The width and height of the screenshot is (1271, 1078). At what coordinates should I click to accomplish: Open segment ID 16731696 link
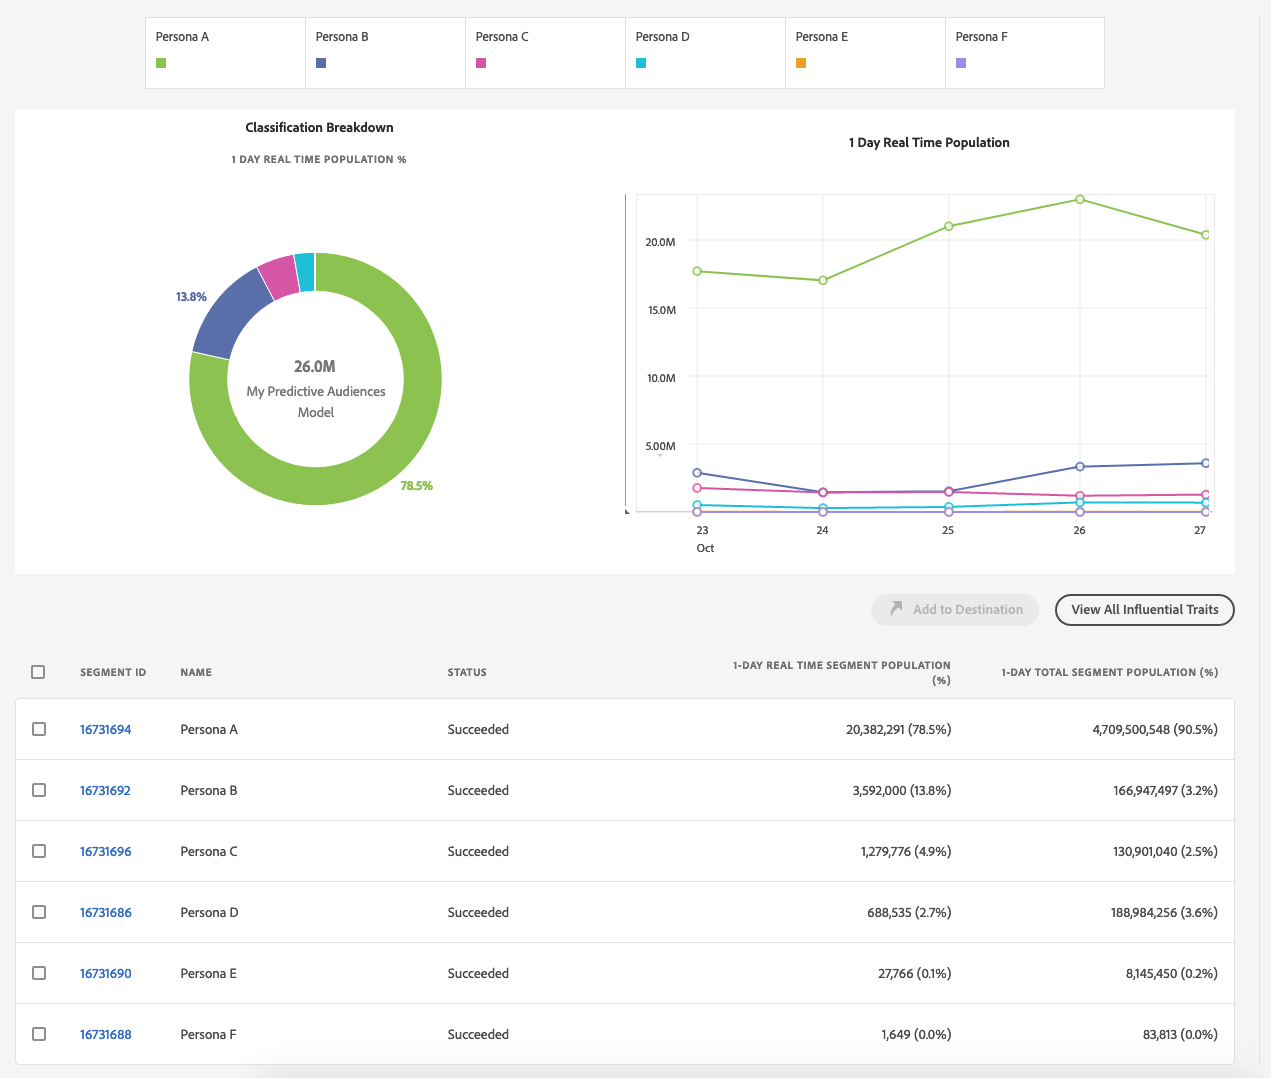pyautogui.click(x=106, y=851)
